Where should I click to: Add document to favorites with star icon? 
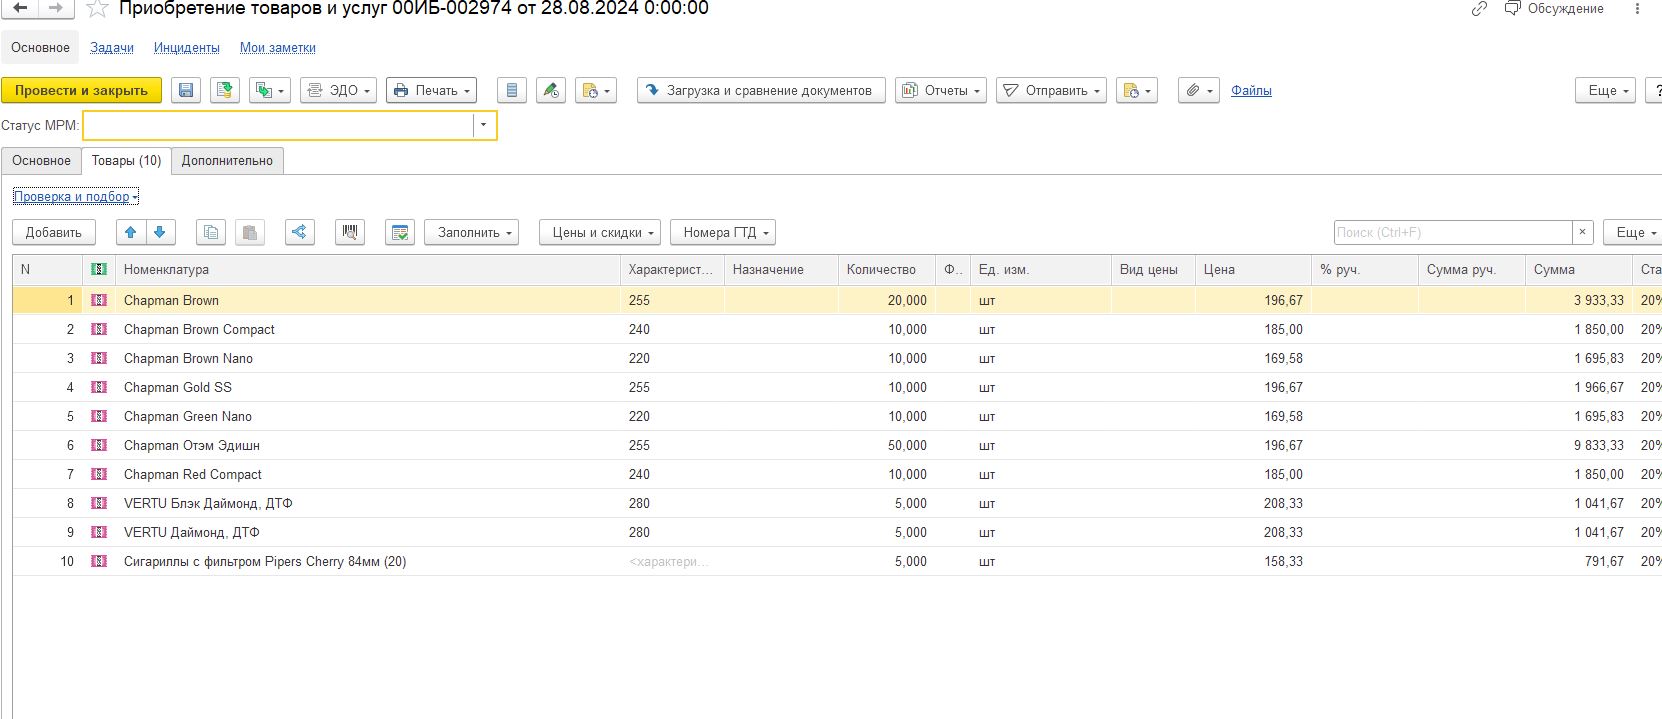(97, 9)
